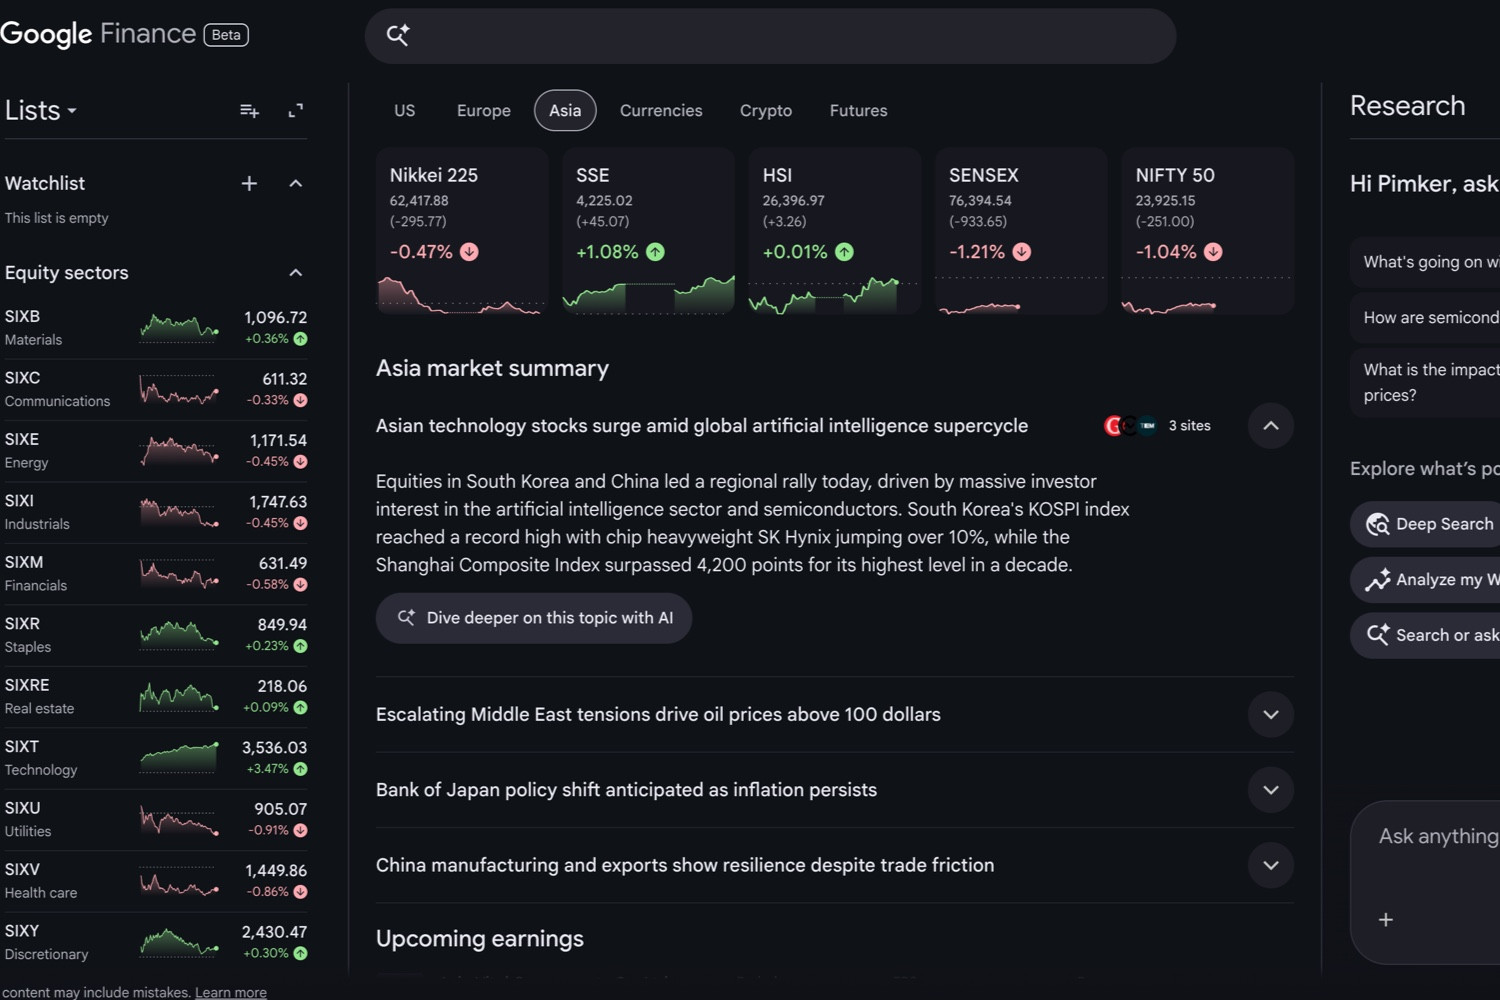Click the HSI green up arrow icon
Image resolution: width=1500 pixels, height=1000 pixels.
[x=844, y=252]
